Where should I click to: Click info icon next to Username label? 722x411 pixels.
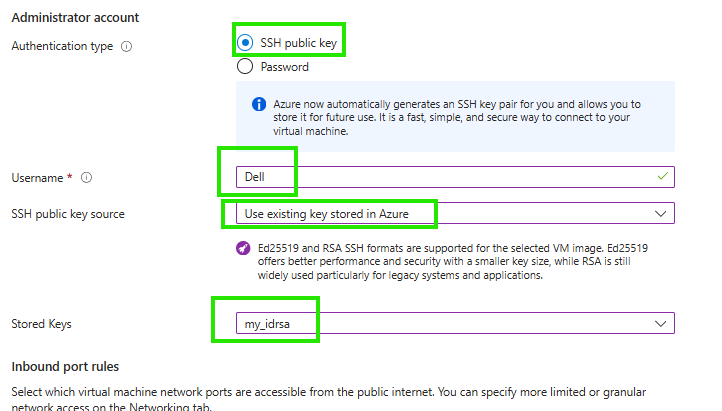click(x=87, y=178)
